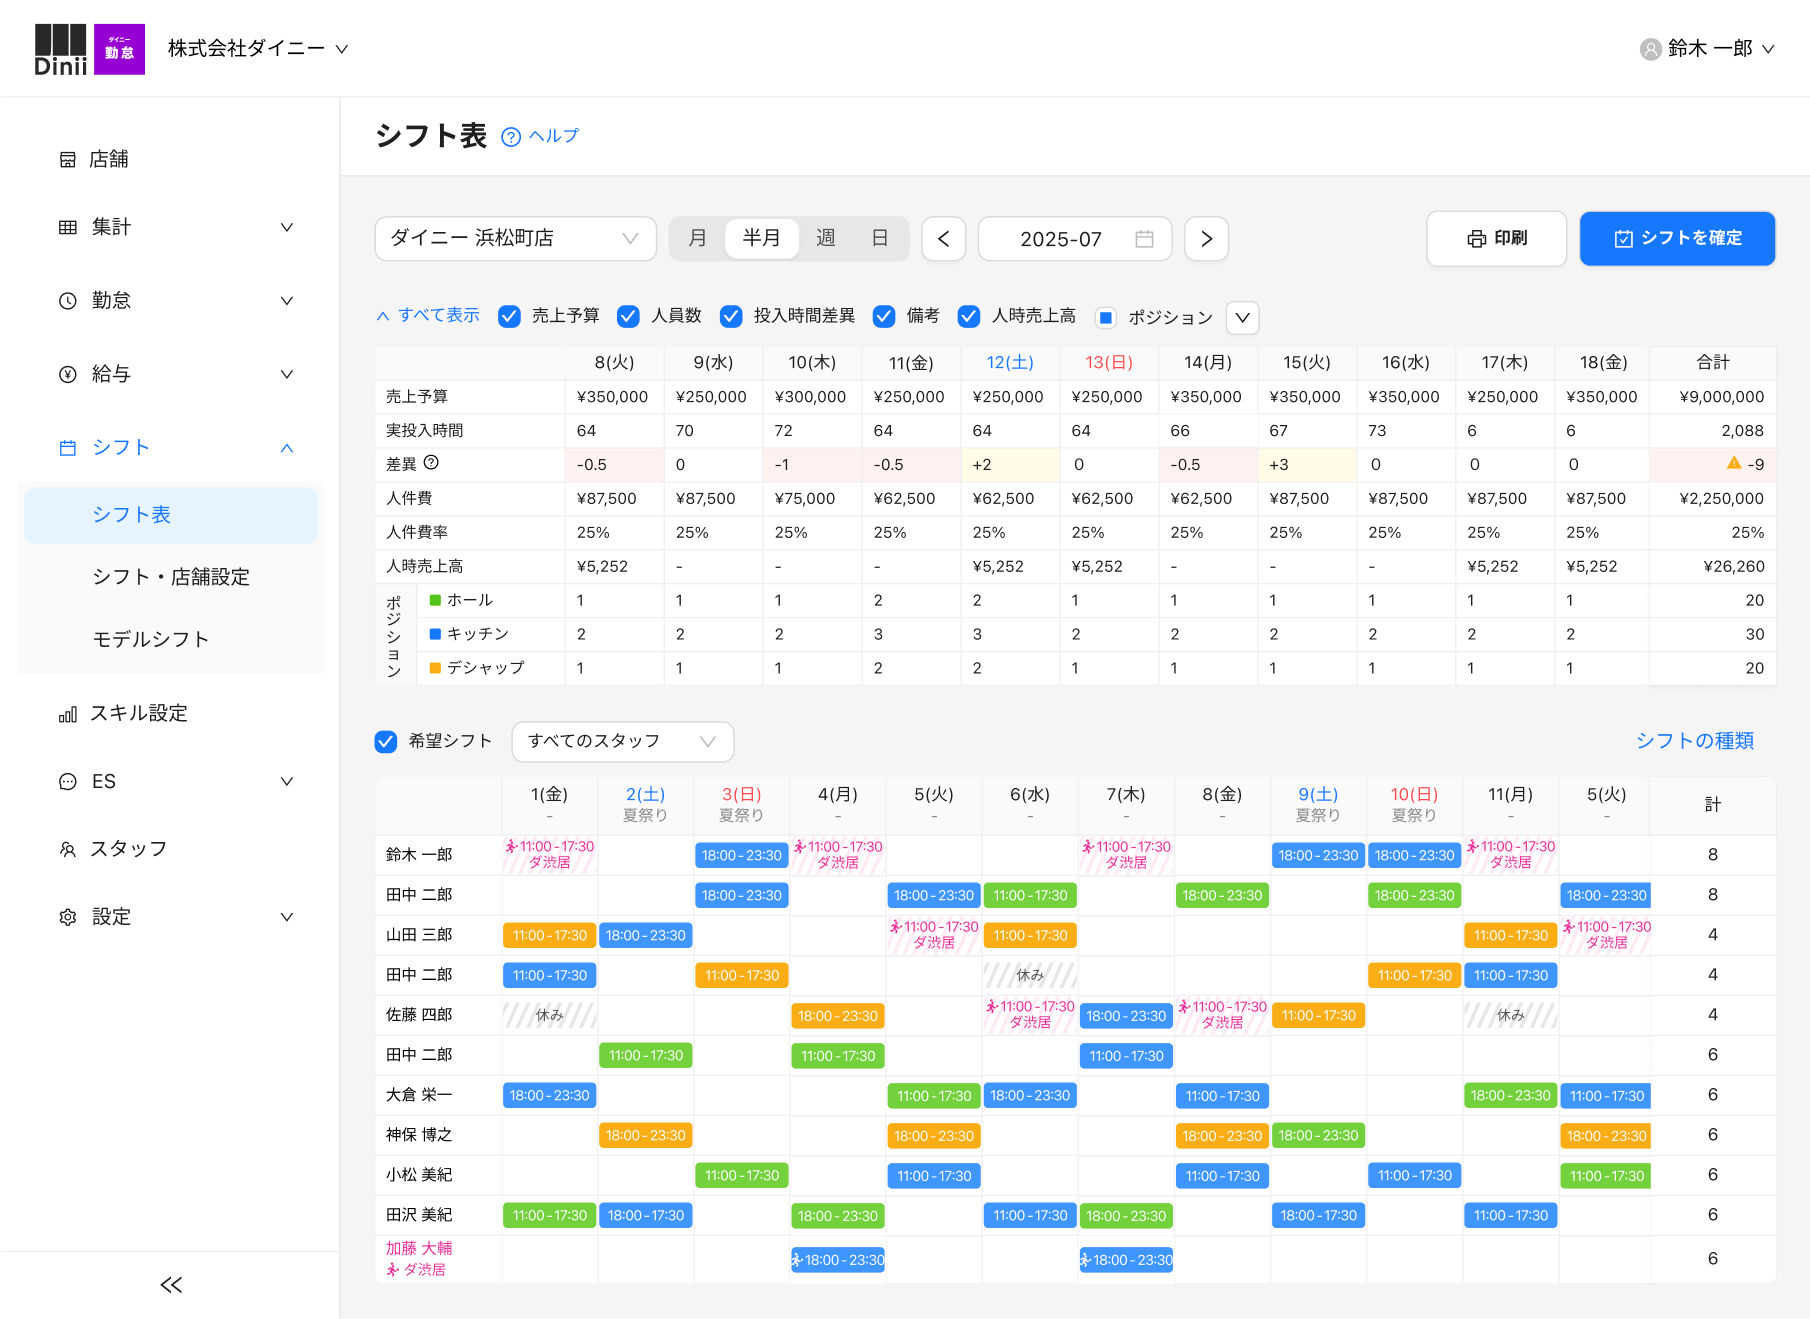Click the help question-mark icon
This screenshot has width=1810, height=1319.
coord(511,137)
